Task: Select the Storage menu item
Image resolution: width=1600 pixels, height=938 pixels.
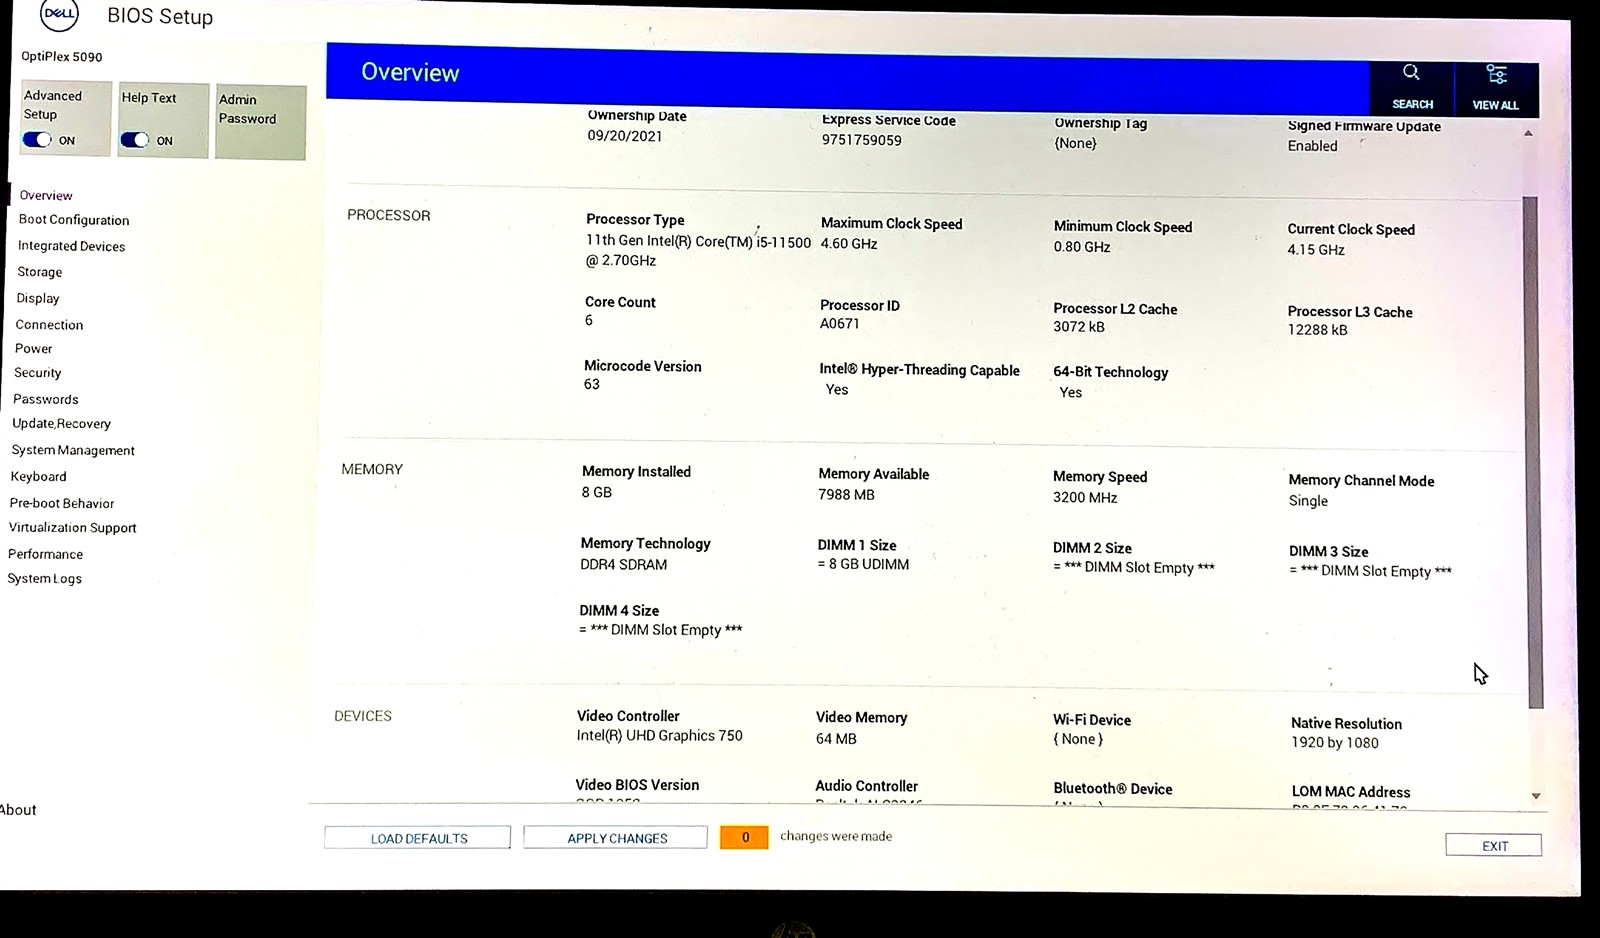Action: pos(40,272)
